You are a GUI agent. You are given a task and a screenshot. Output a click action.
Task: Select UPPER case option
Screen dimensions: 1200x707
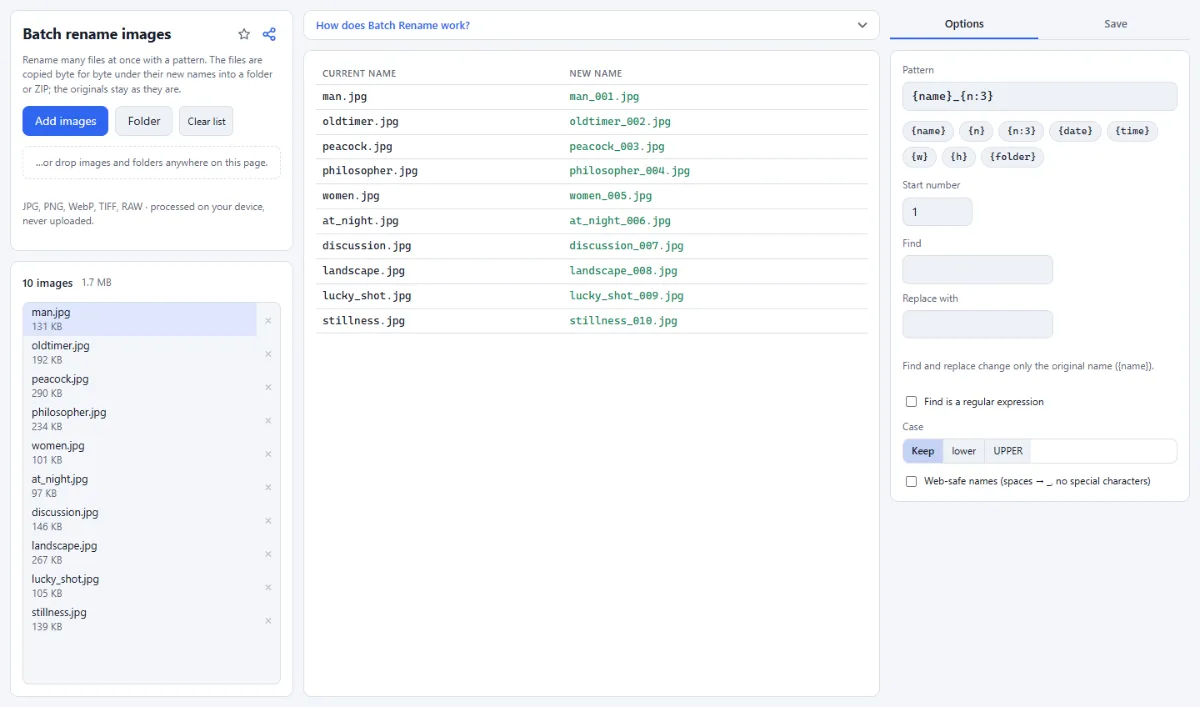1008,451
